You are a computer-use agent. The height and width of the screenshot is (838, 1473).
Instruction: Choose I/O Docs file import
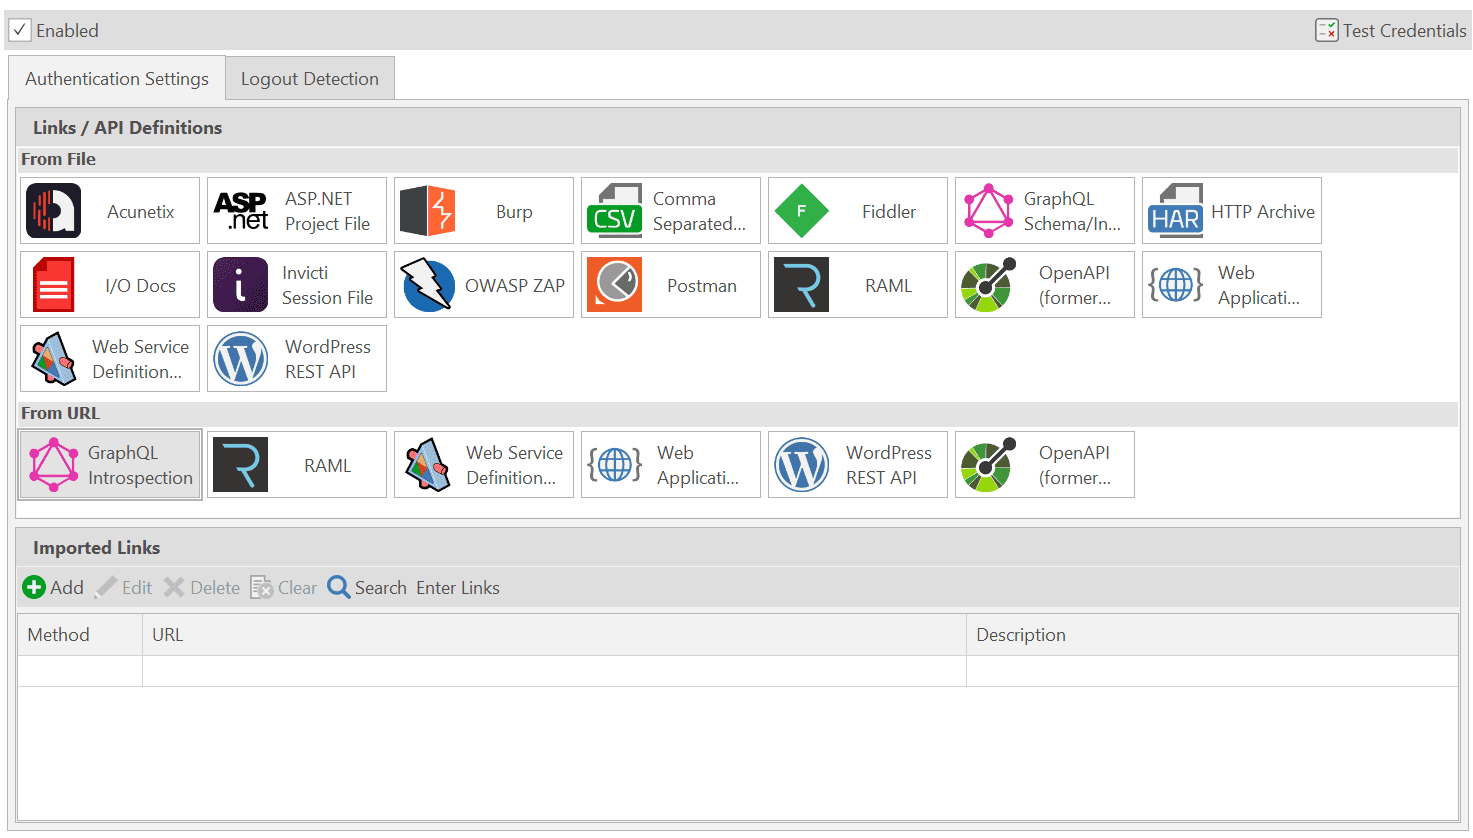point(110,285)
